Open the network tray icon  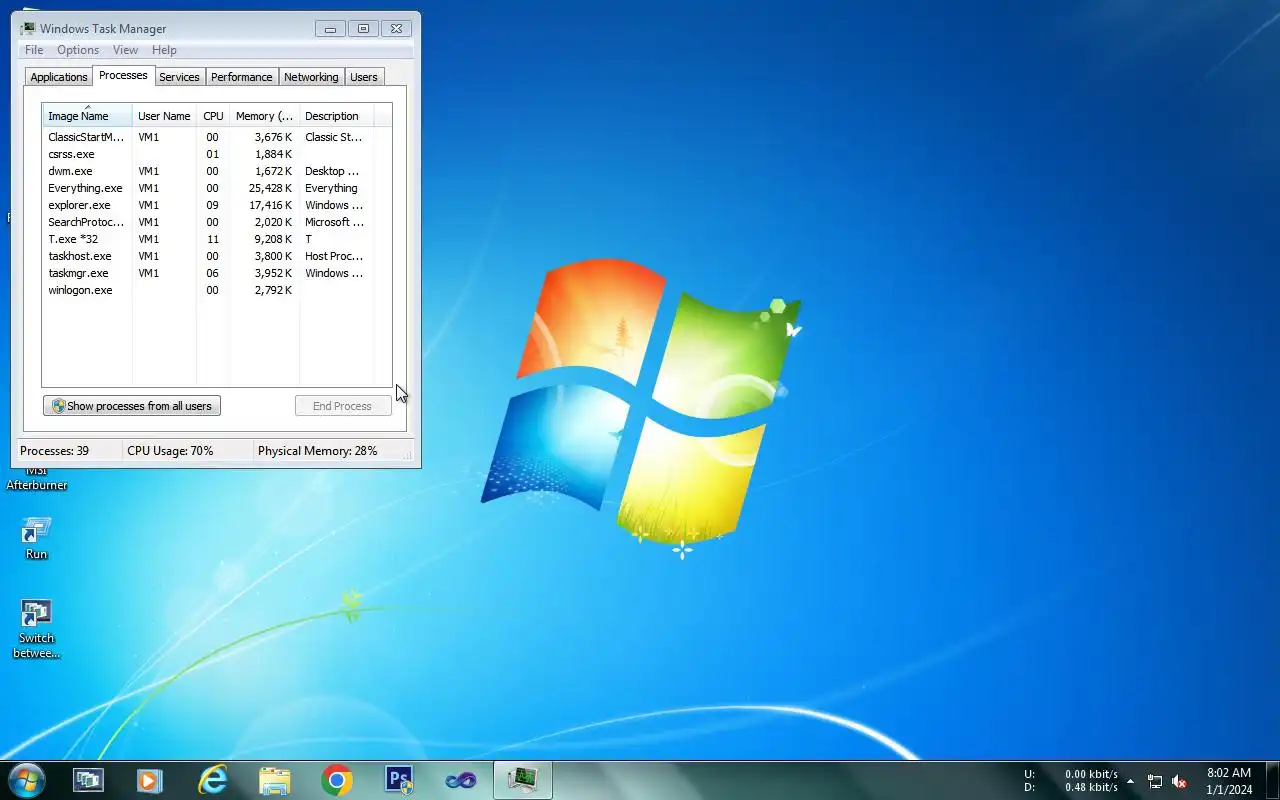pyautogui.click(x=1155, y=781)
